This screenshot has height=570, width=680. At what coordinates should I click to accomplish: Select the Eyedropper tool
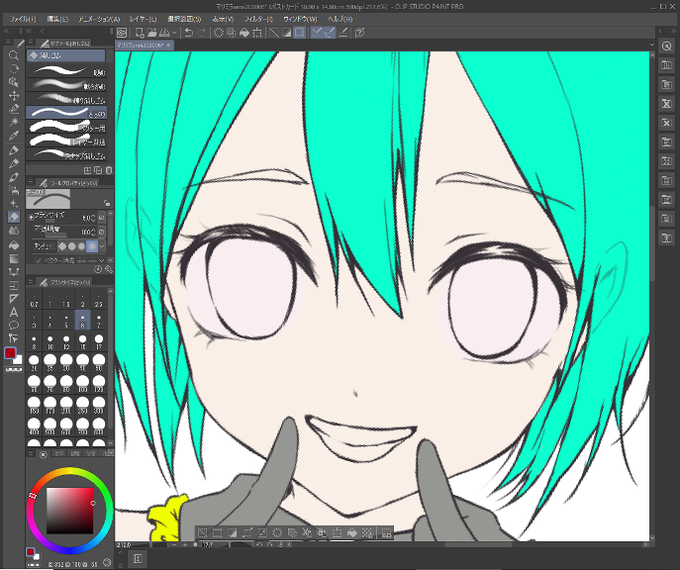(14, 136)
